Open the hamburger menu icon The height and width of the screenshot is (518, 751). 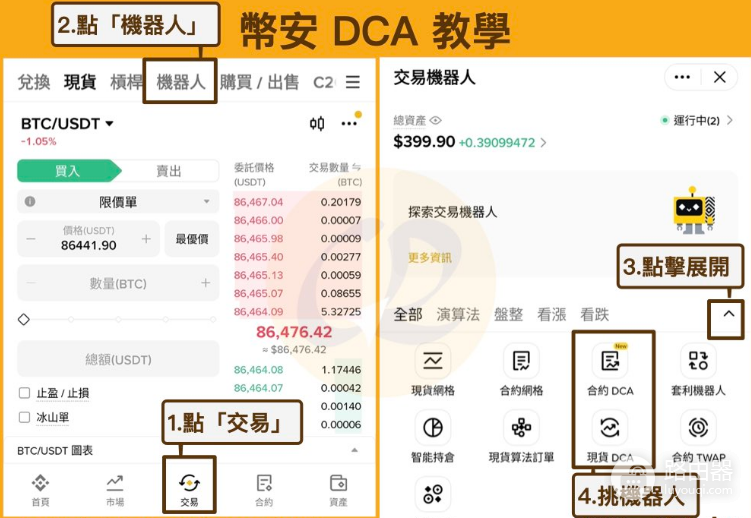coord(353,82)
